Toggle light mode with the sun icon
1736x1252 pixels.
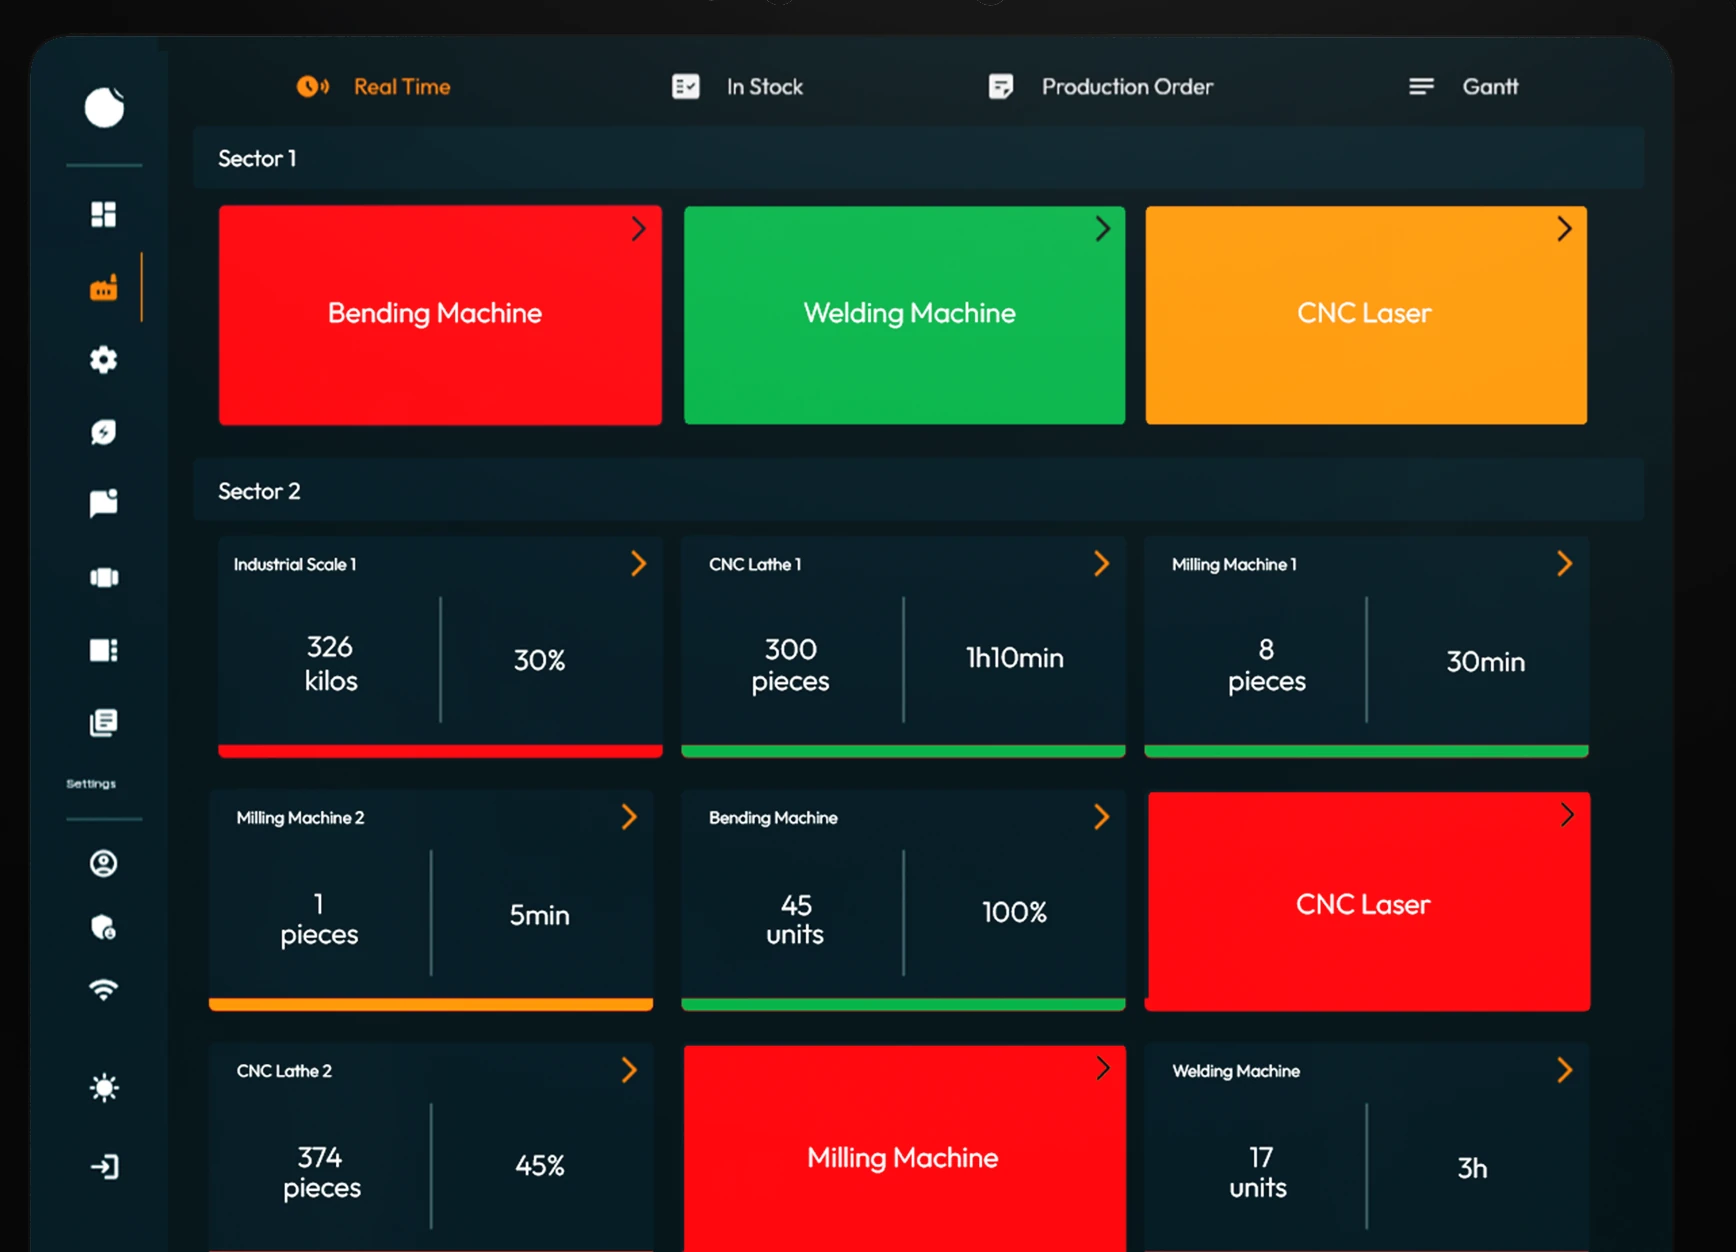[x=104, y=1087]
